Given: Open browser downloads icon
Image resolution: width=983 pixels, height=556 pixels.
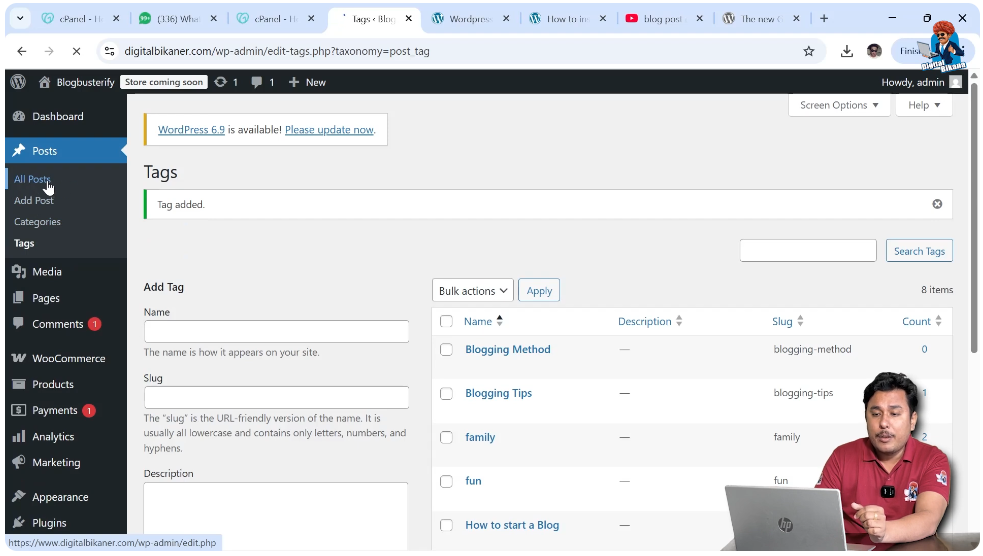Looking at the screenshot, I should pyautogui.click(x=846, y=51).
